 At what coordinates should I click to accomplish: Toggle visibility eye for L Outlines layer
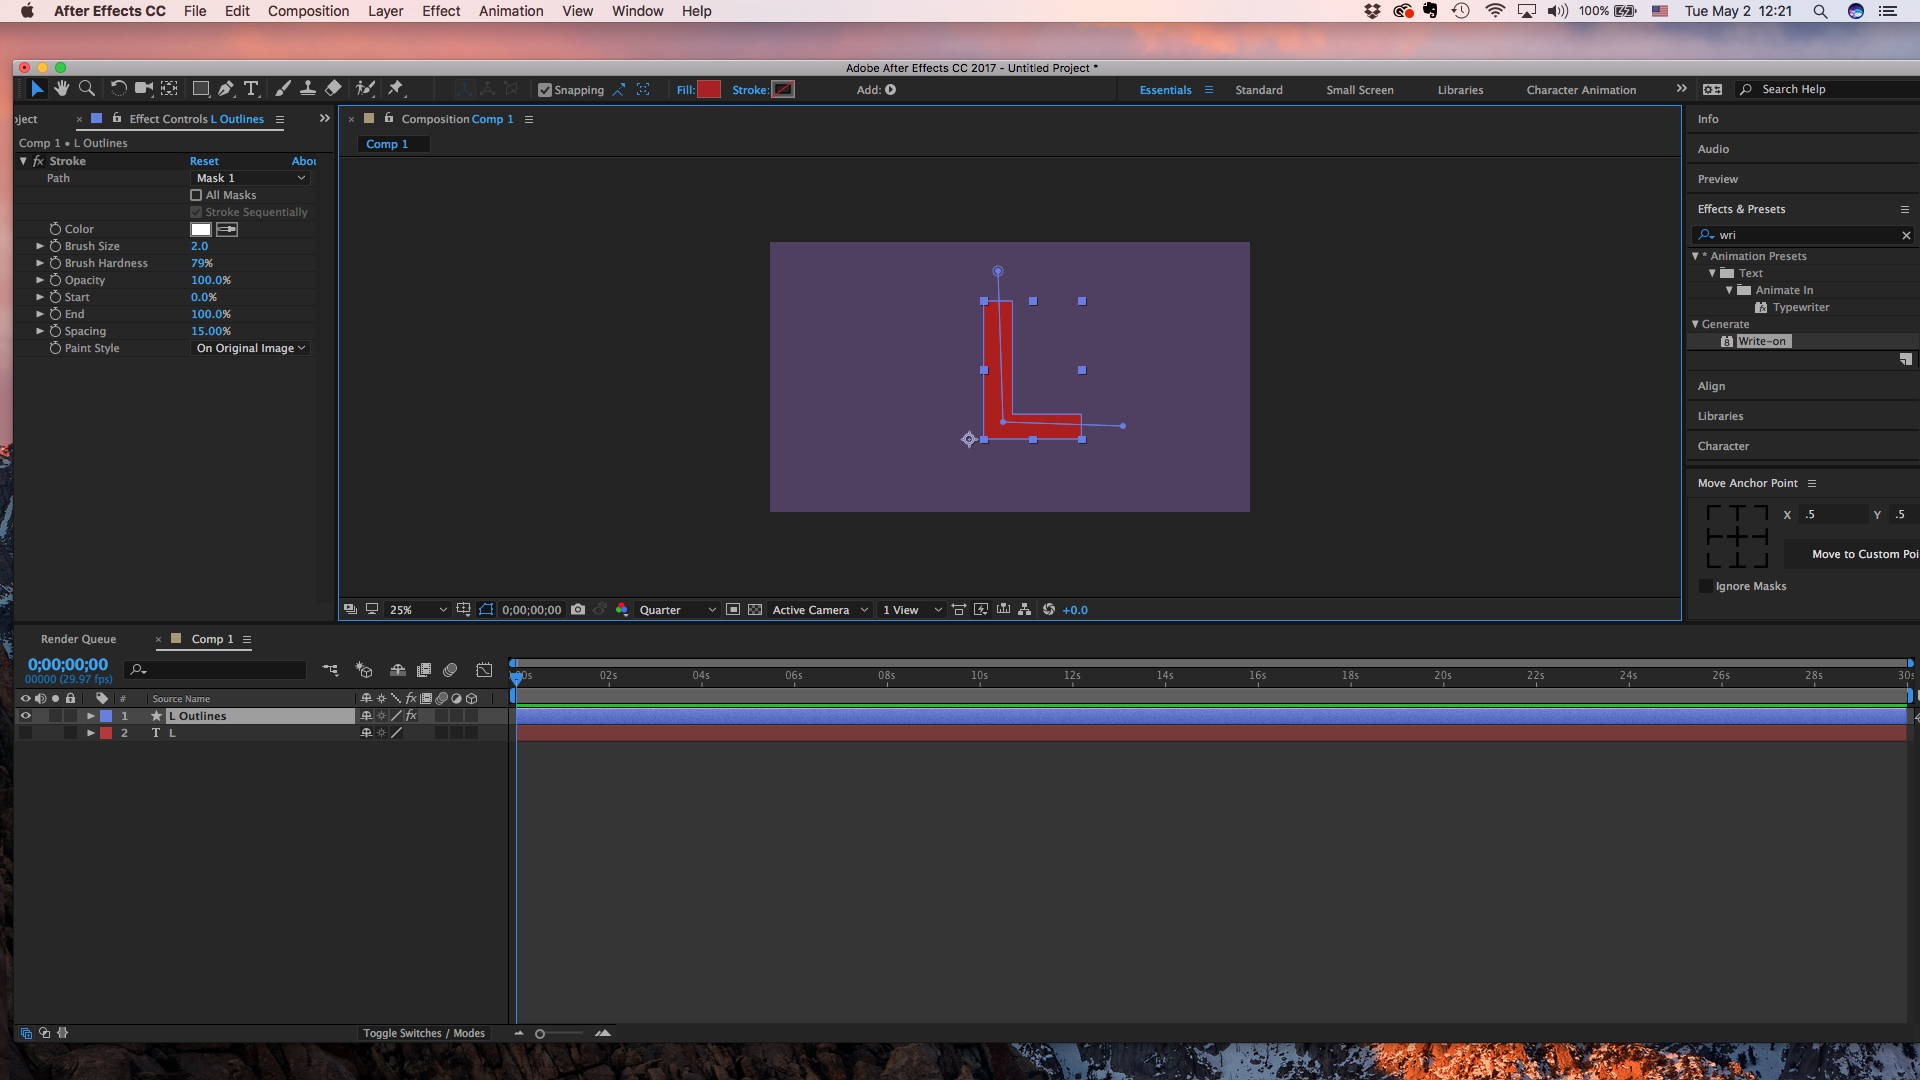click(x=24, y=715)
